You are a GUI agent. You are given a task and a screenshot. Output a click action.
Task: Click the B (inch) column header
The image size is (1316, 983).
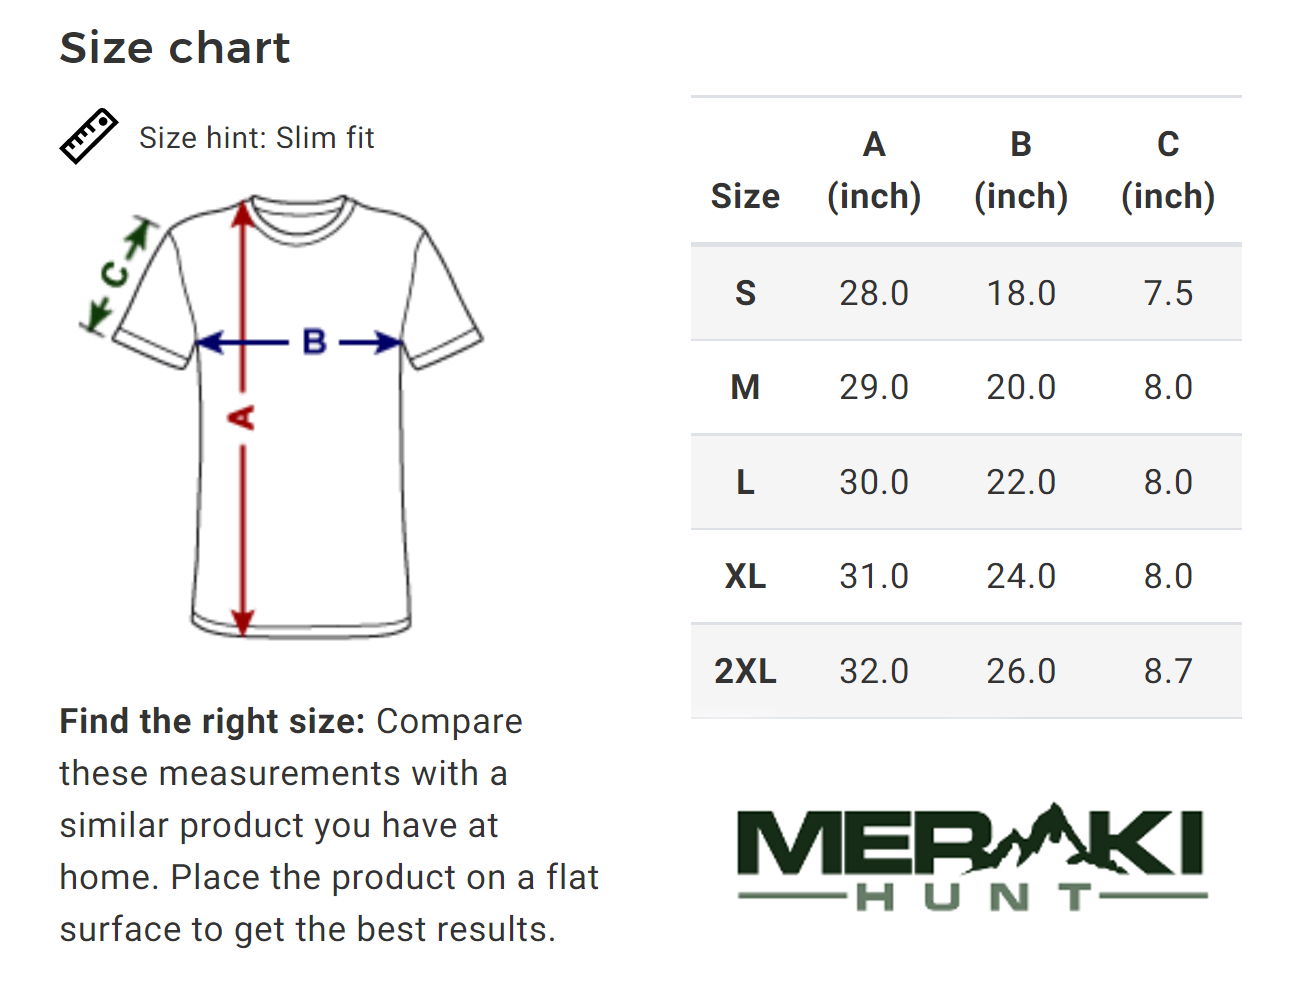(x=1021, y=170)
